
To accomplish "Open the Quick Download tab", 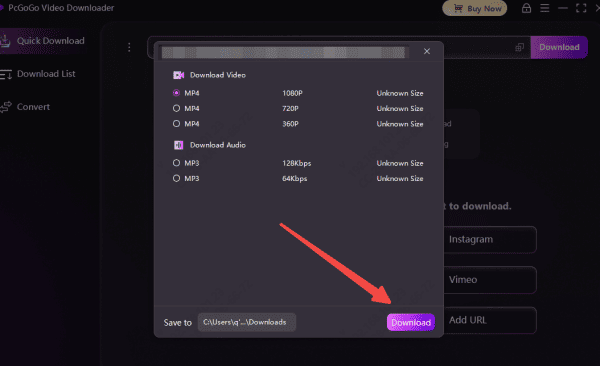I will click(44, 41).
